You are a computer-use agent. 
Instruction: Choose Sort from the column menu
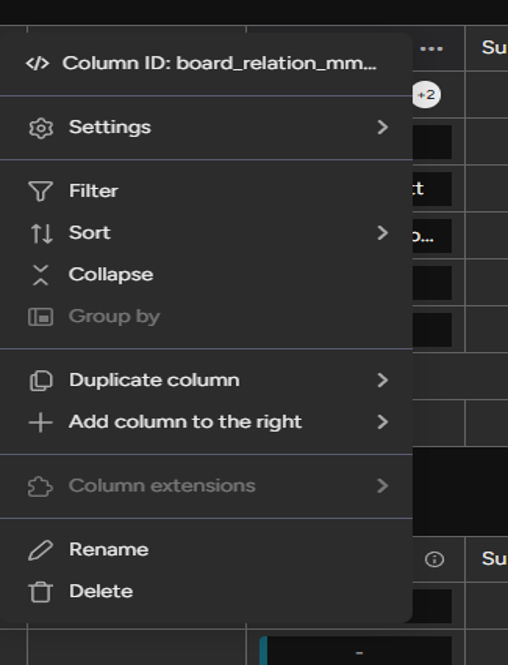click(x=206, y=232)
